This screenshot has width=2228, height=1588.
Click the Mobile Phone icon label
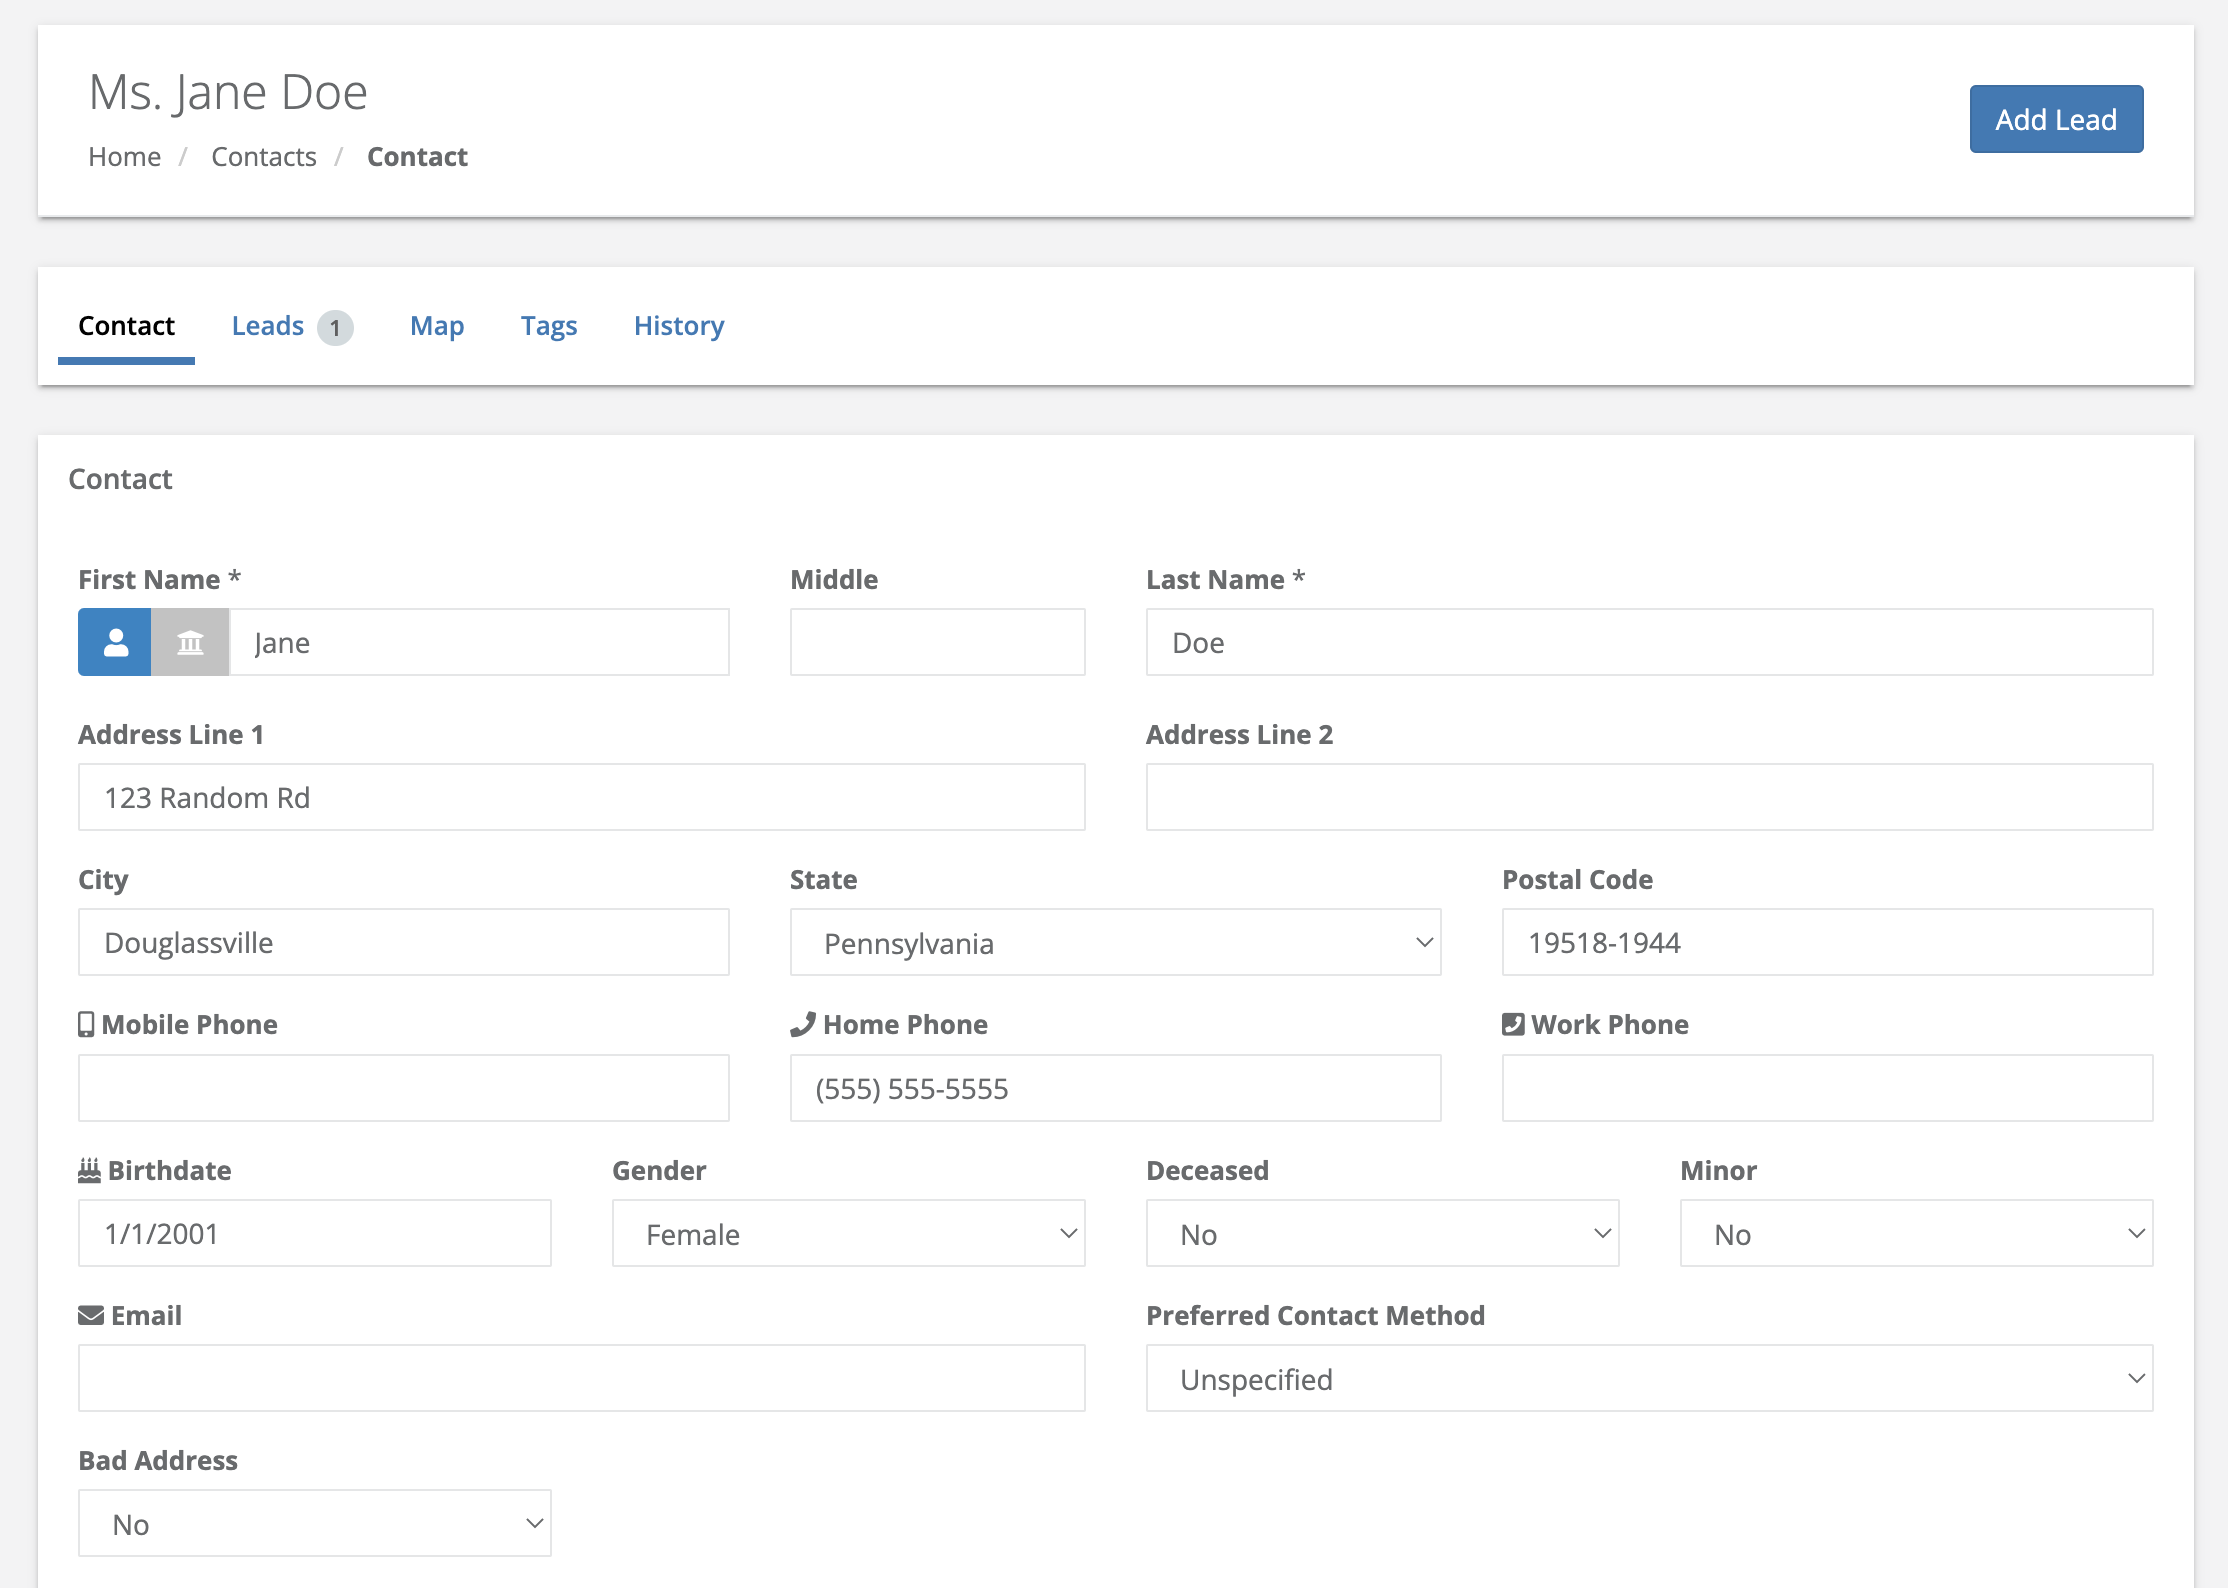86,1024
